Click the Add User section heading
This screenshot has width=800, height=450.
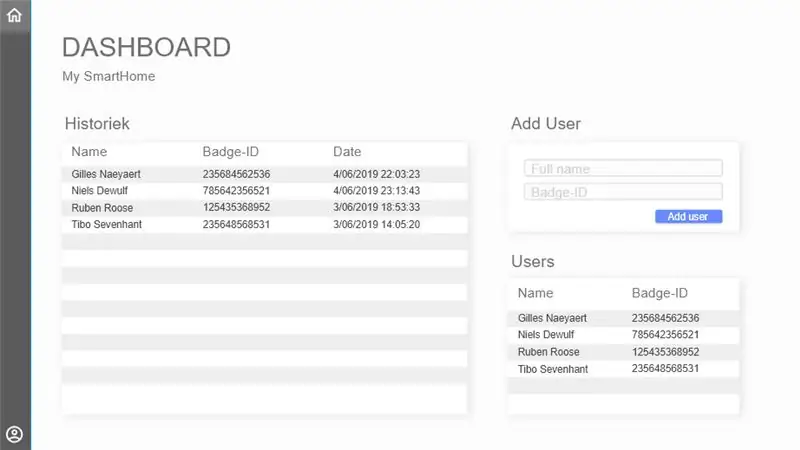click(546, 123)
